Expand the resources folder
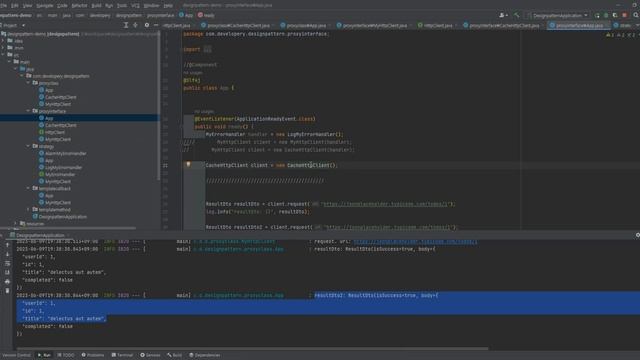This screenshot has height=360, width=640. [x=16, y=224]
